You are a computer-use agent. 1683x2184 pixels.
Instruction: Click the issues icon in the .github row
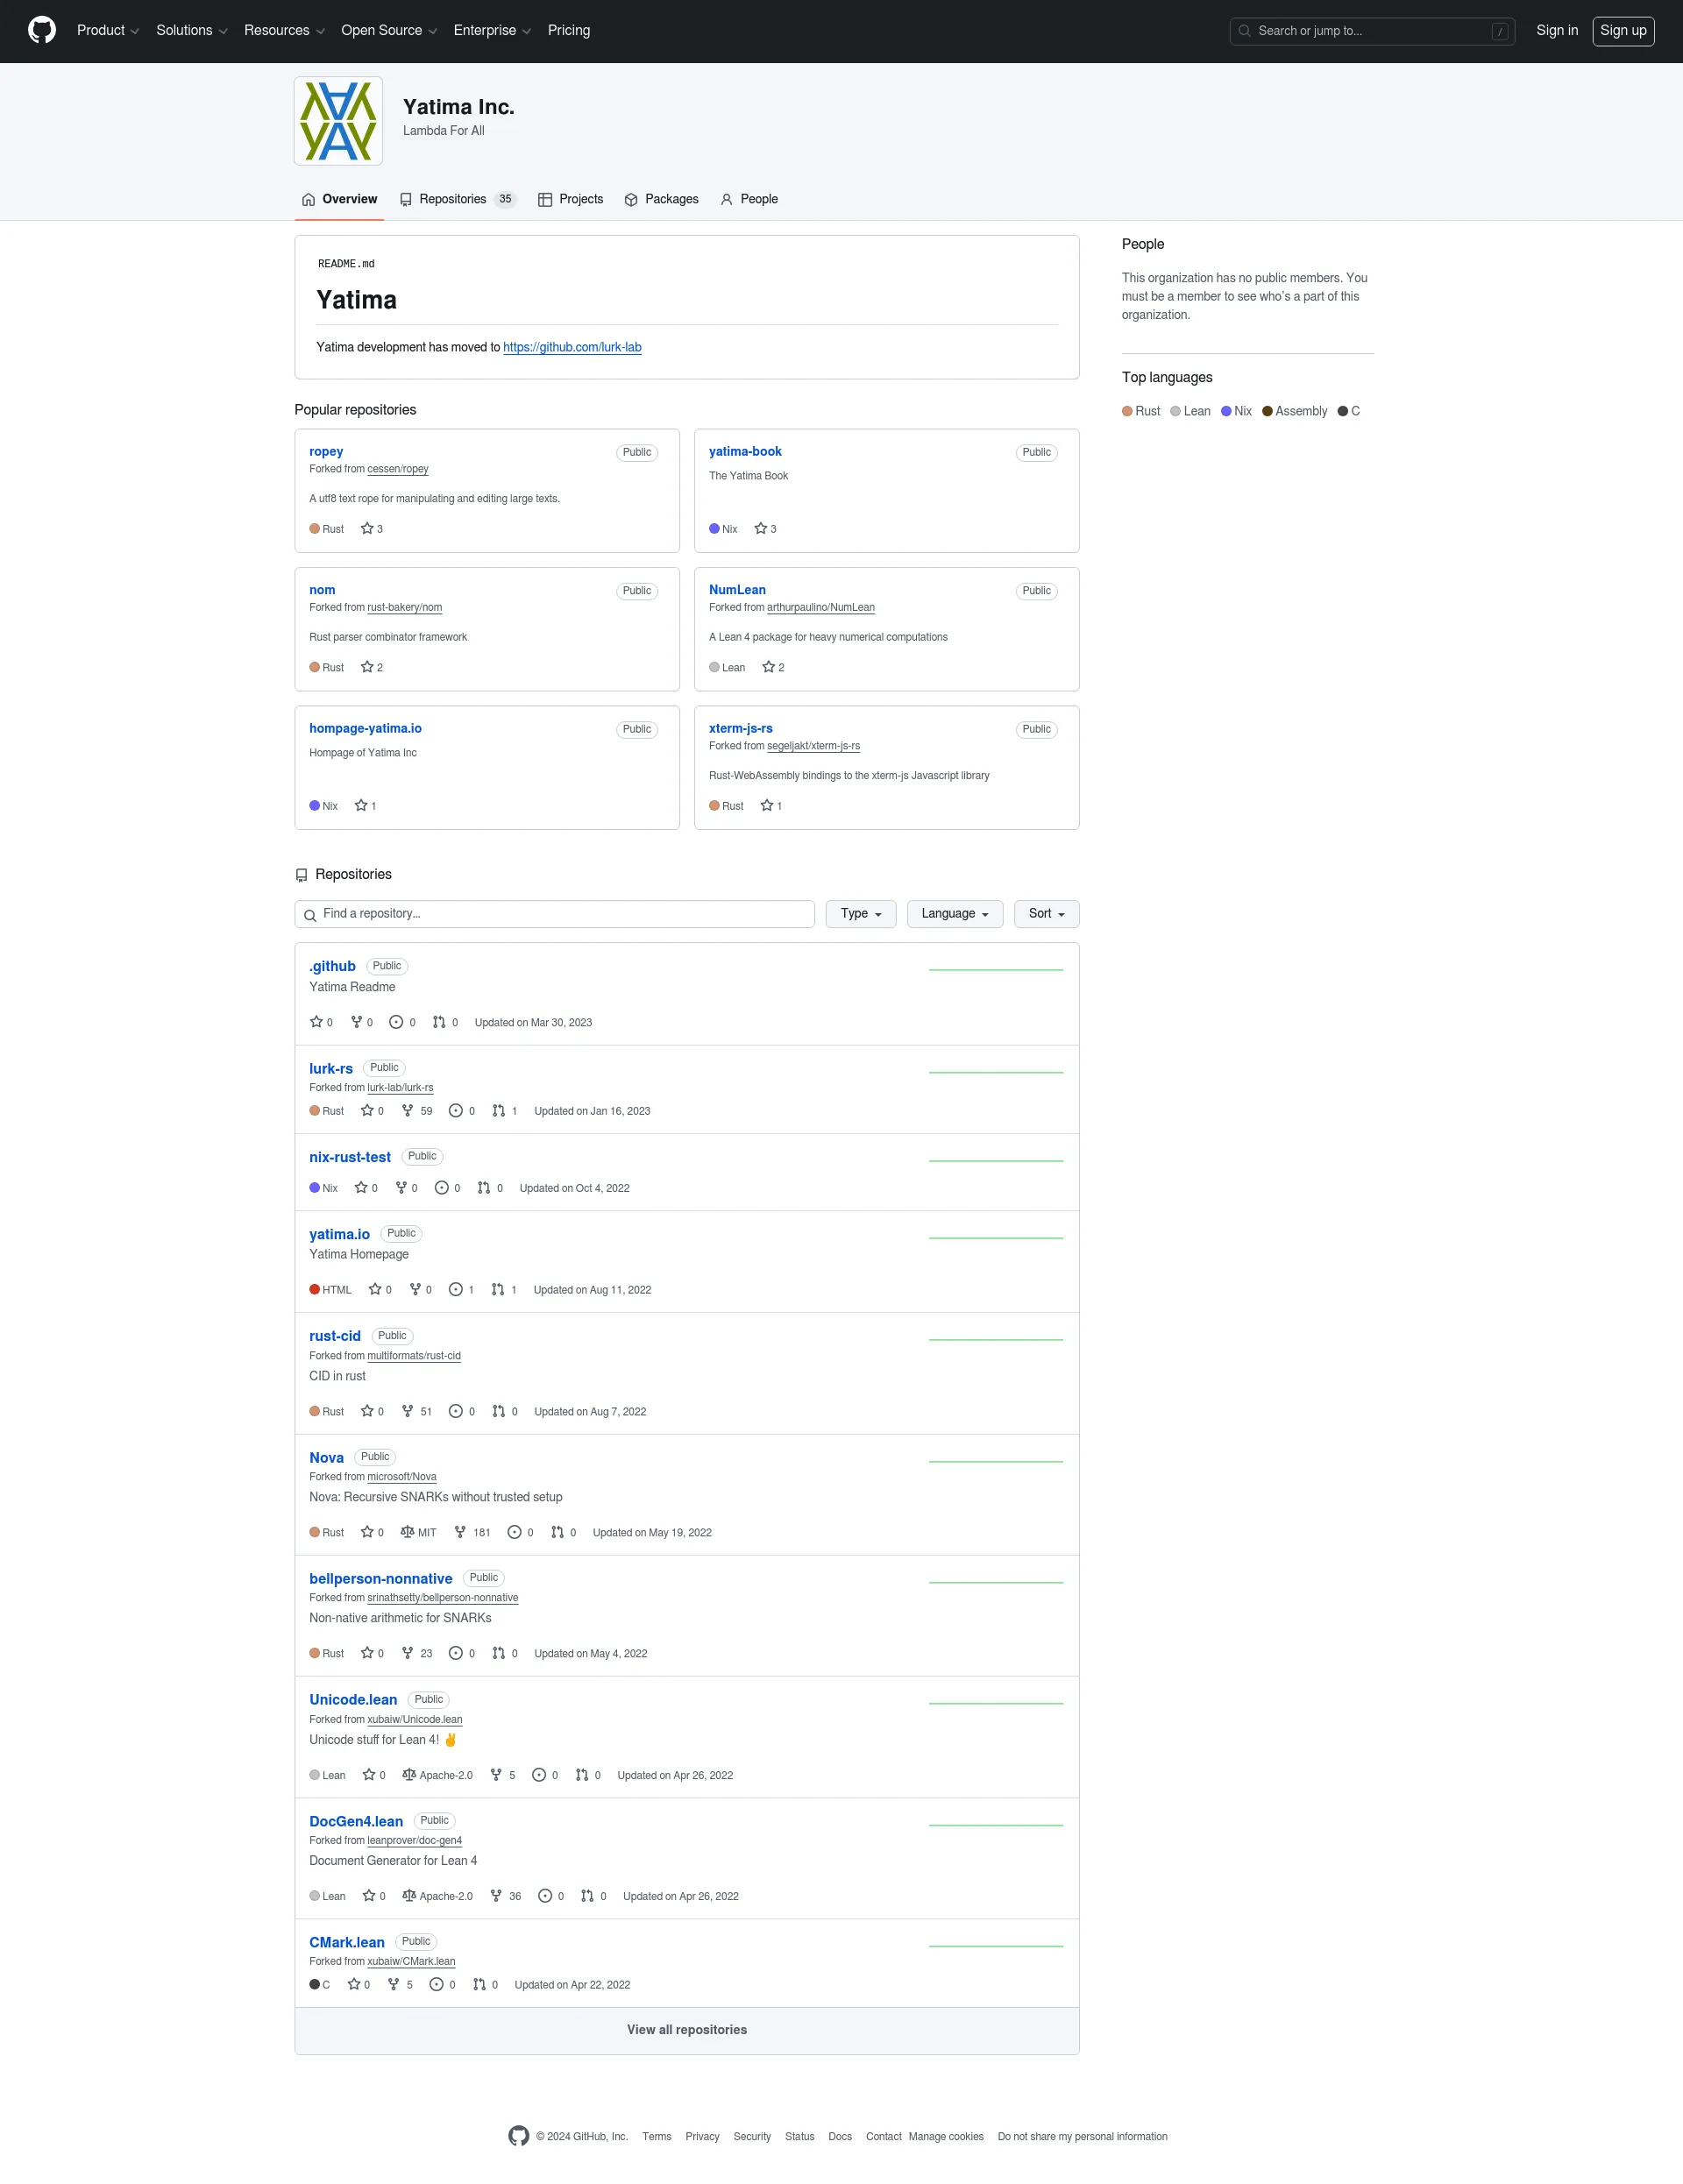(396, 1022)
